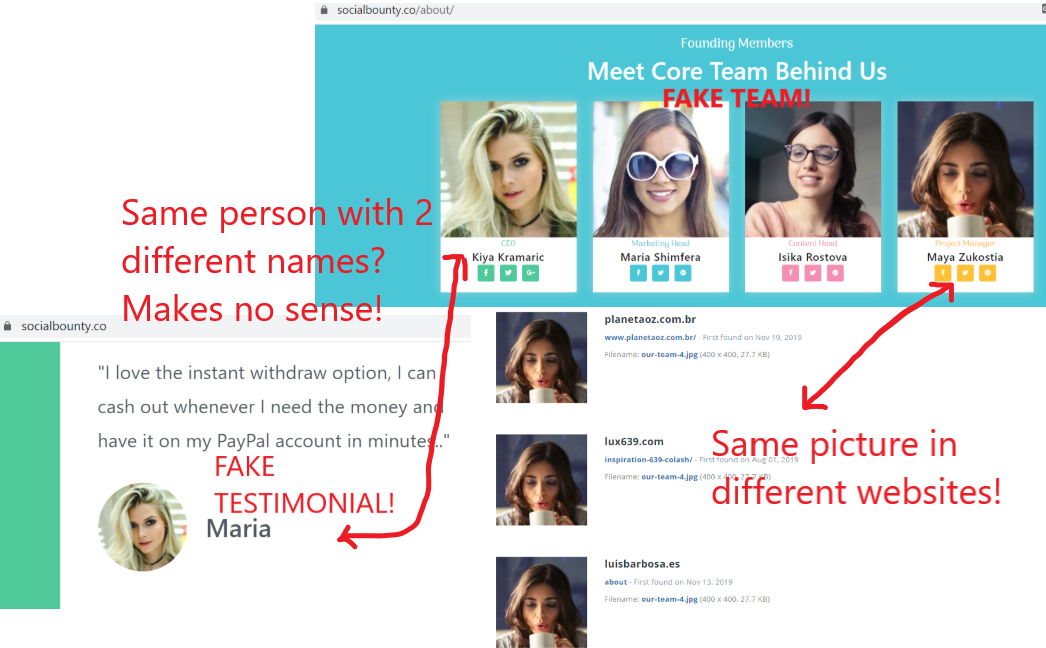
Task: Open Kiya Kramaric's Google Plus icon
Action: coord(530,273)
